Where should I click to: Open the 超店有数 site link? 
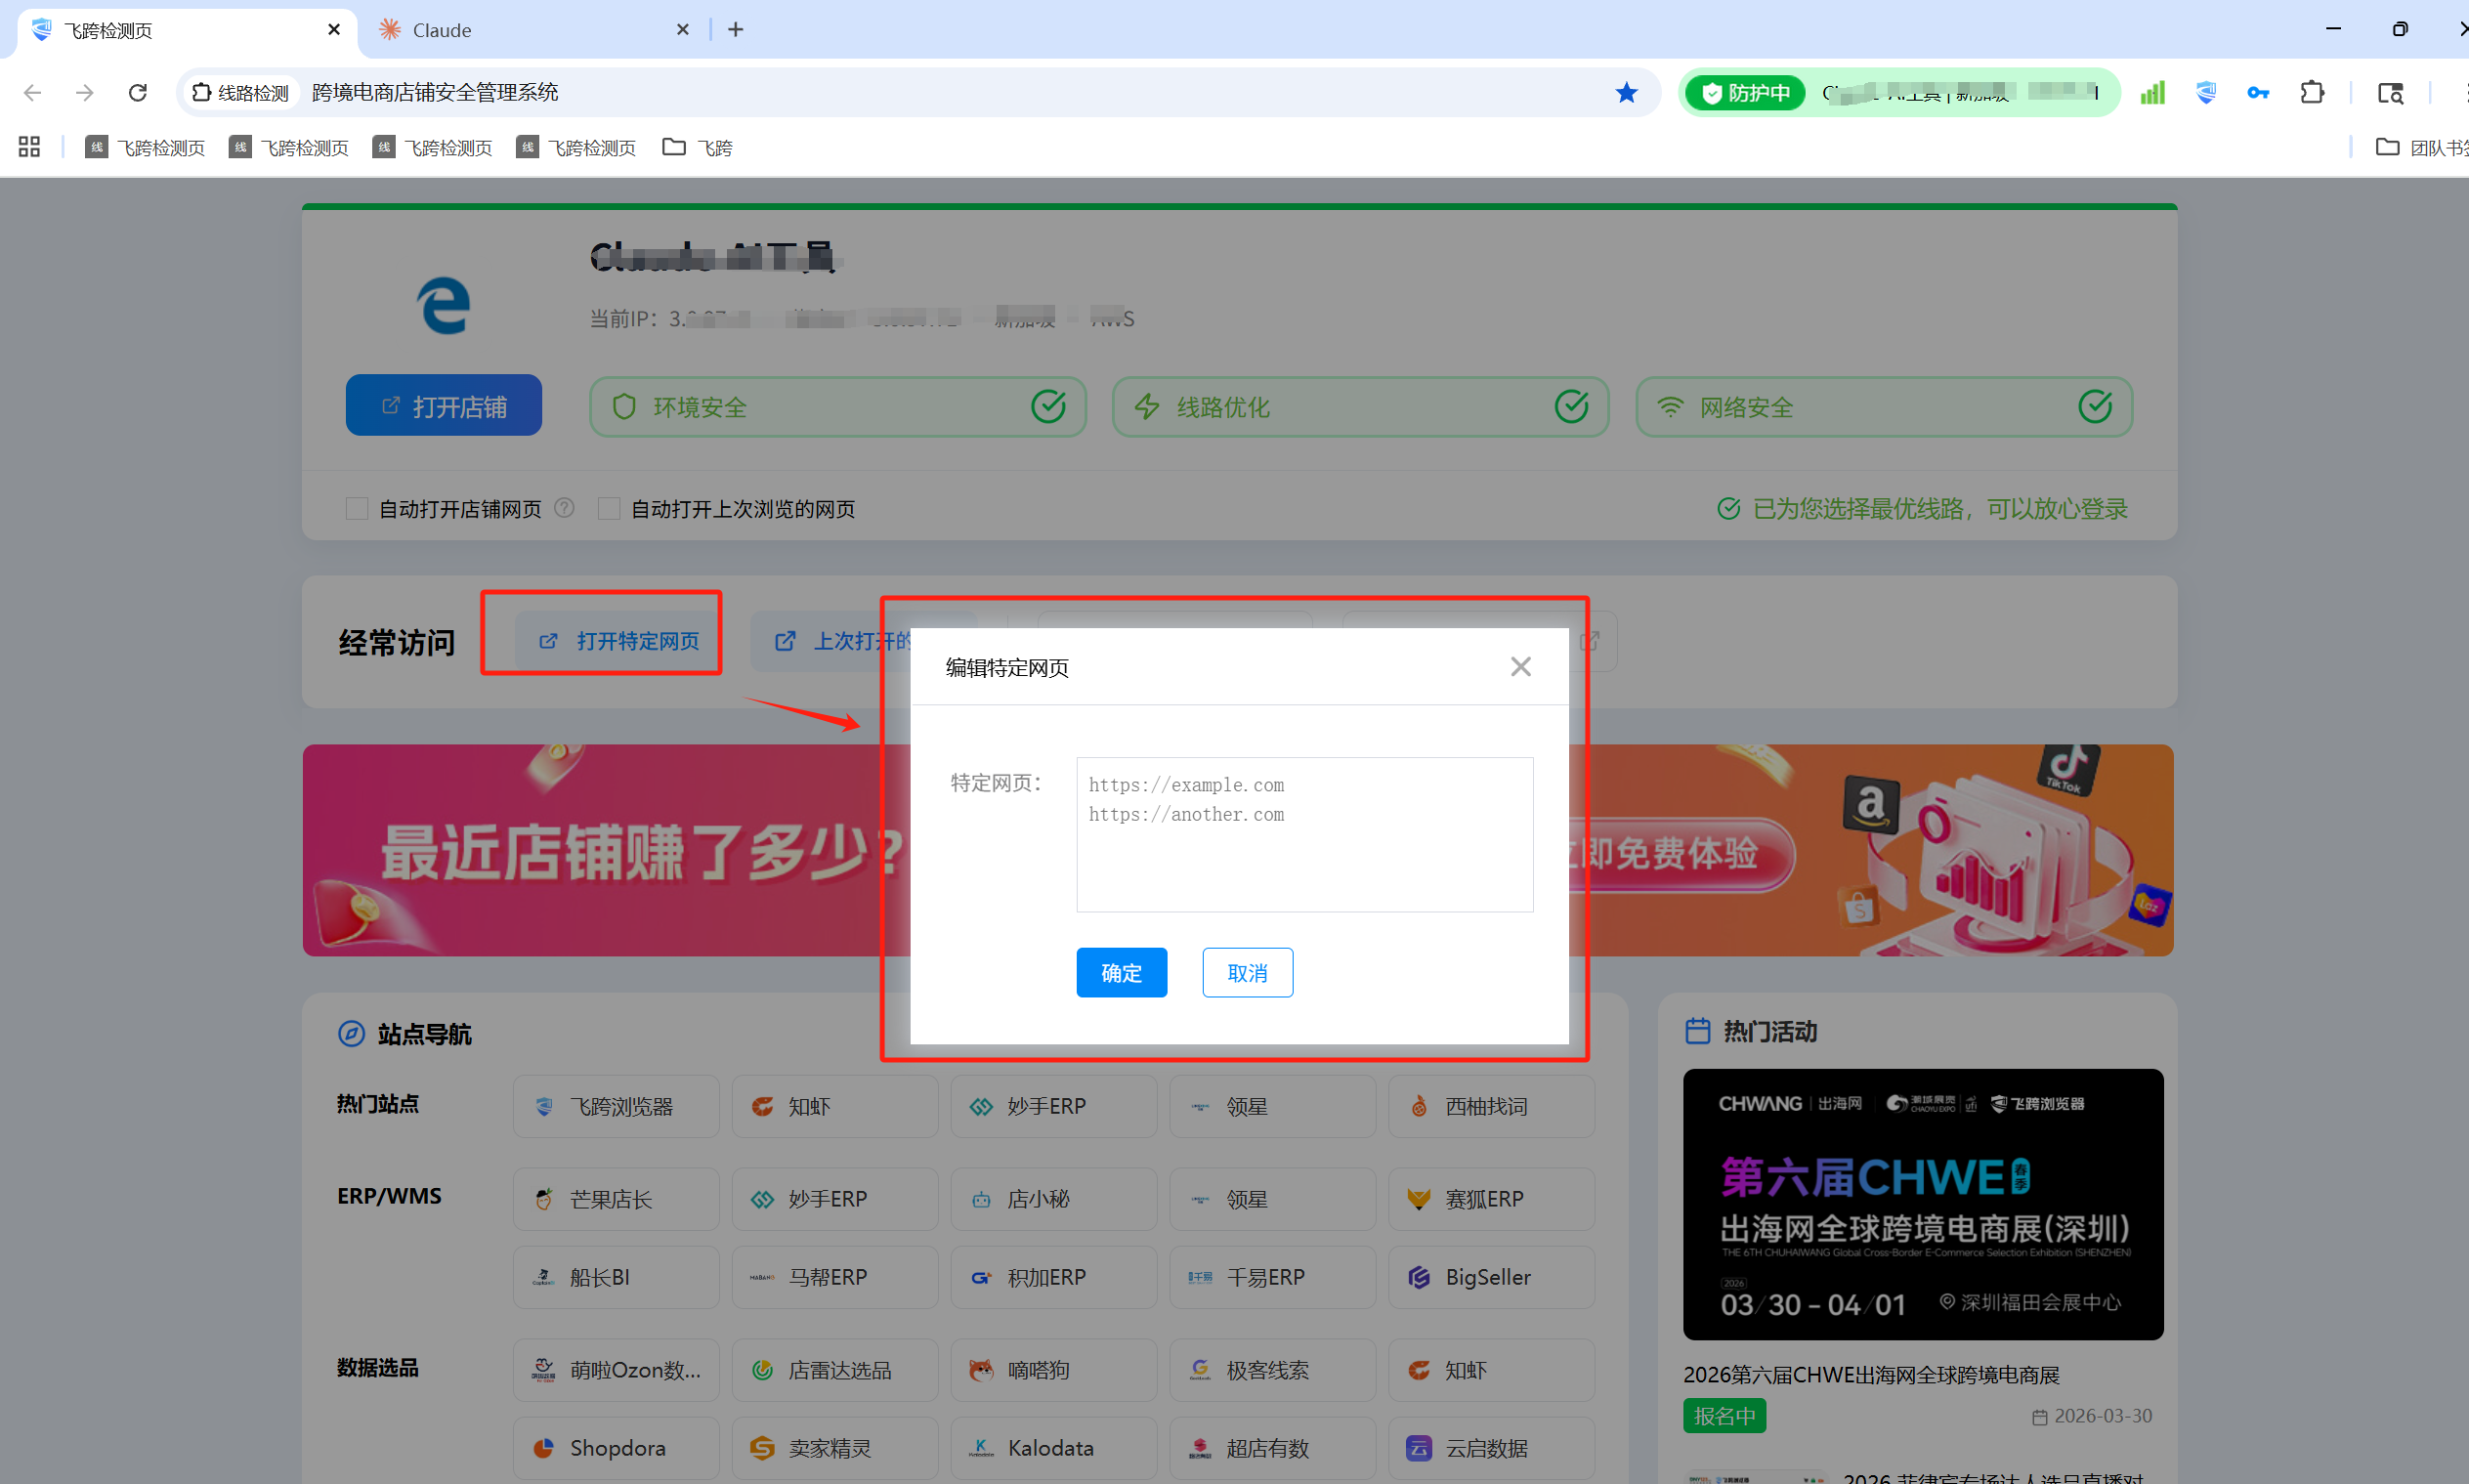tap(1273, 1448)
